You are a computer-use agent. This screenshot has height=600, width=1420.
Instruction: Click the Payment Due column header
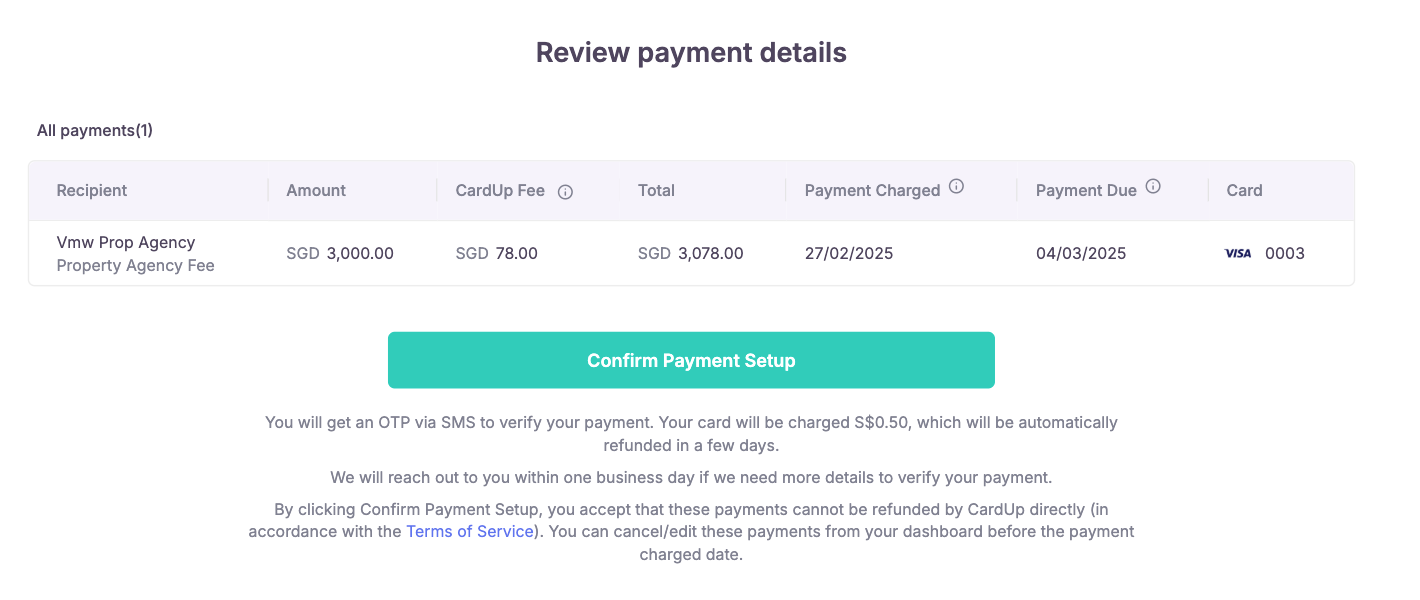point(1086,190)
